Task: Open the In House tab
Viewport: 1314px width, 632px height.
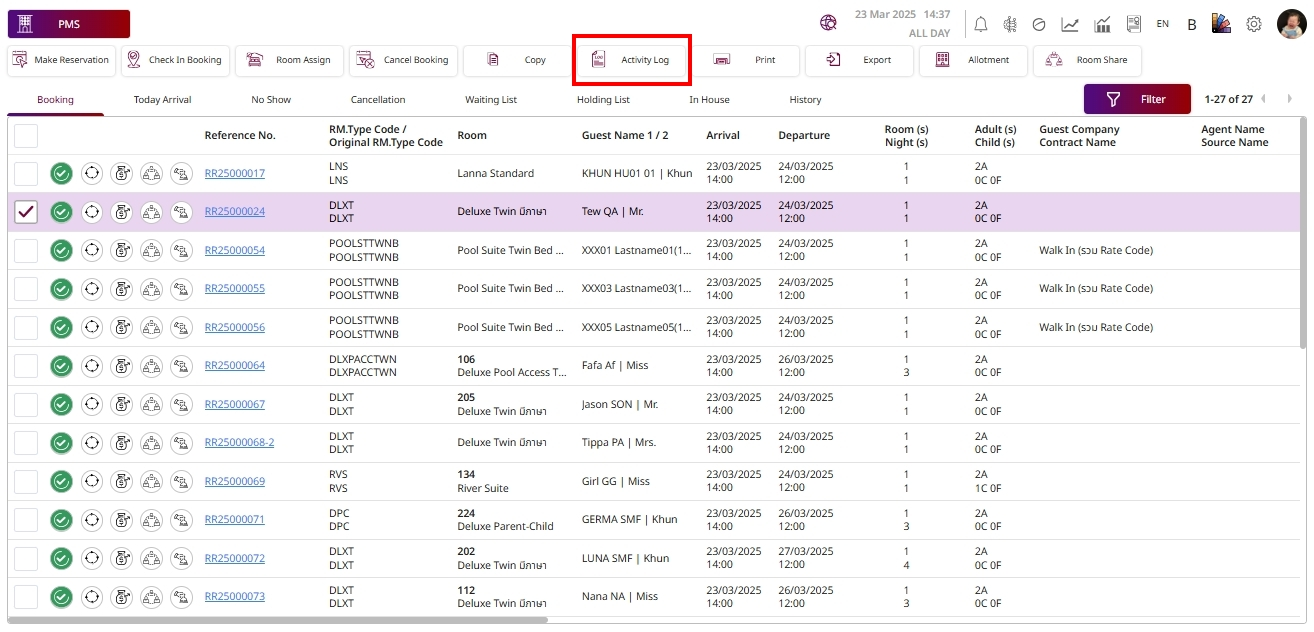Action: coord(709,100)
